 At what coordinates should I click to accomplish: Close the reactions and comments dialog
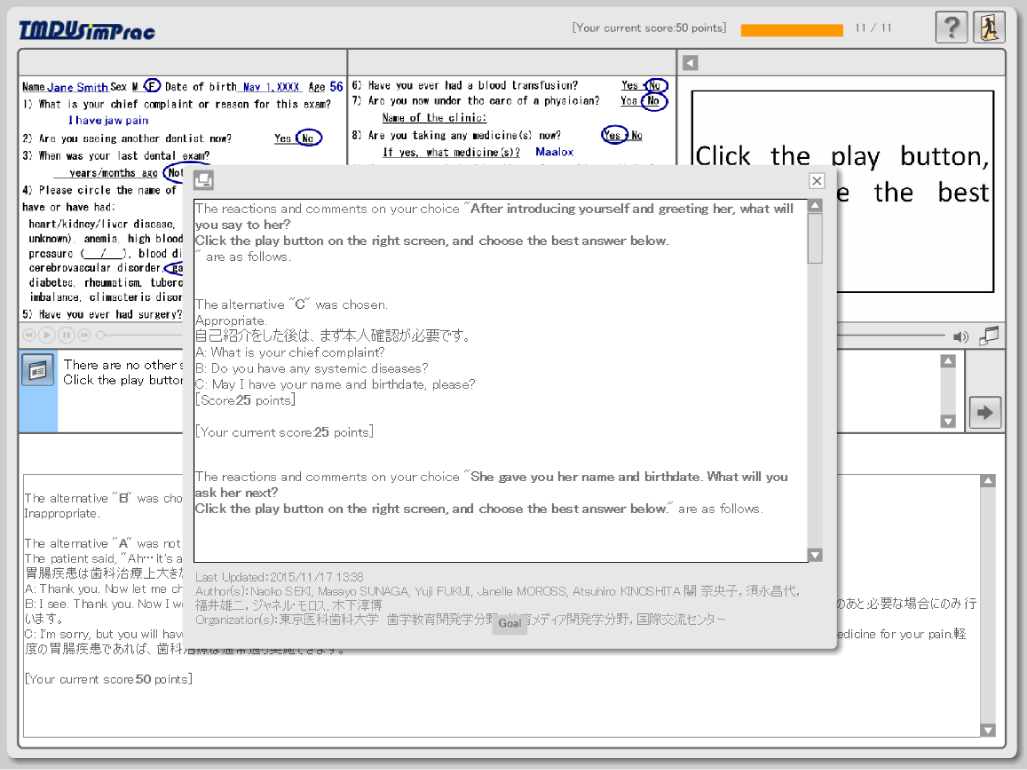[817, 180]
